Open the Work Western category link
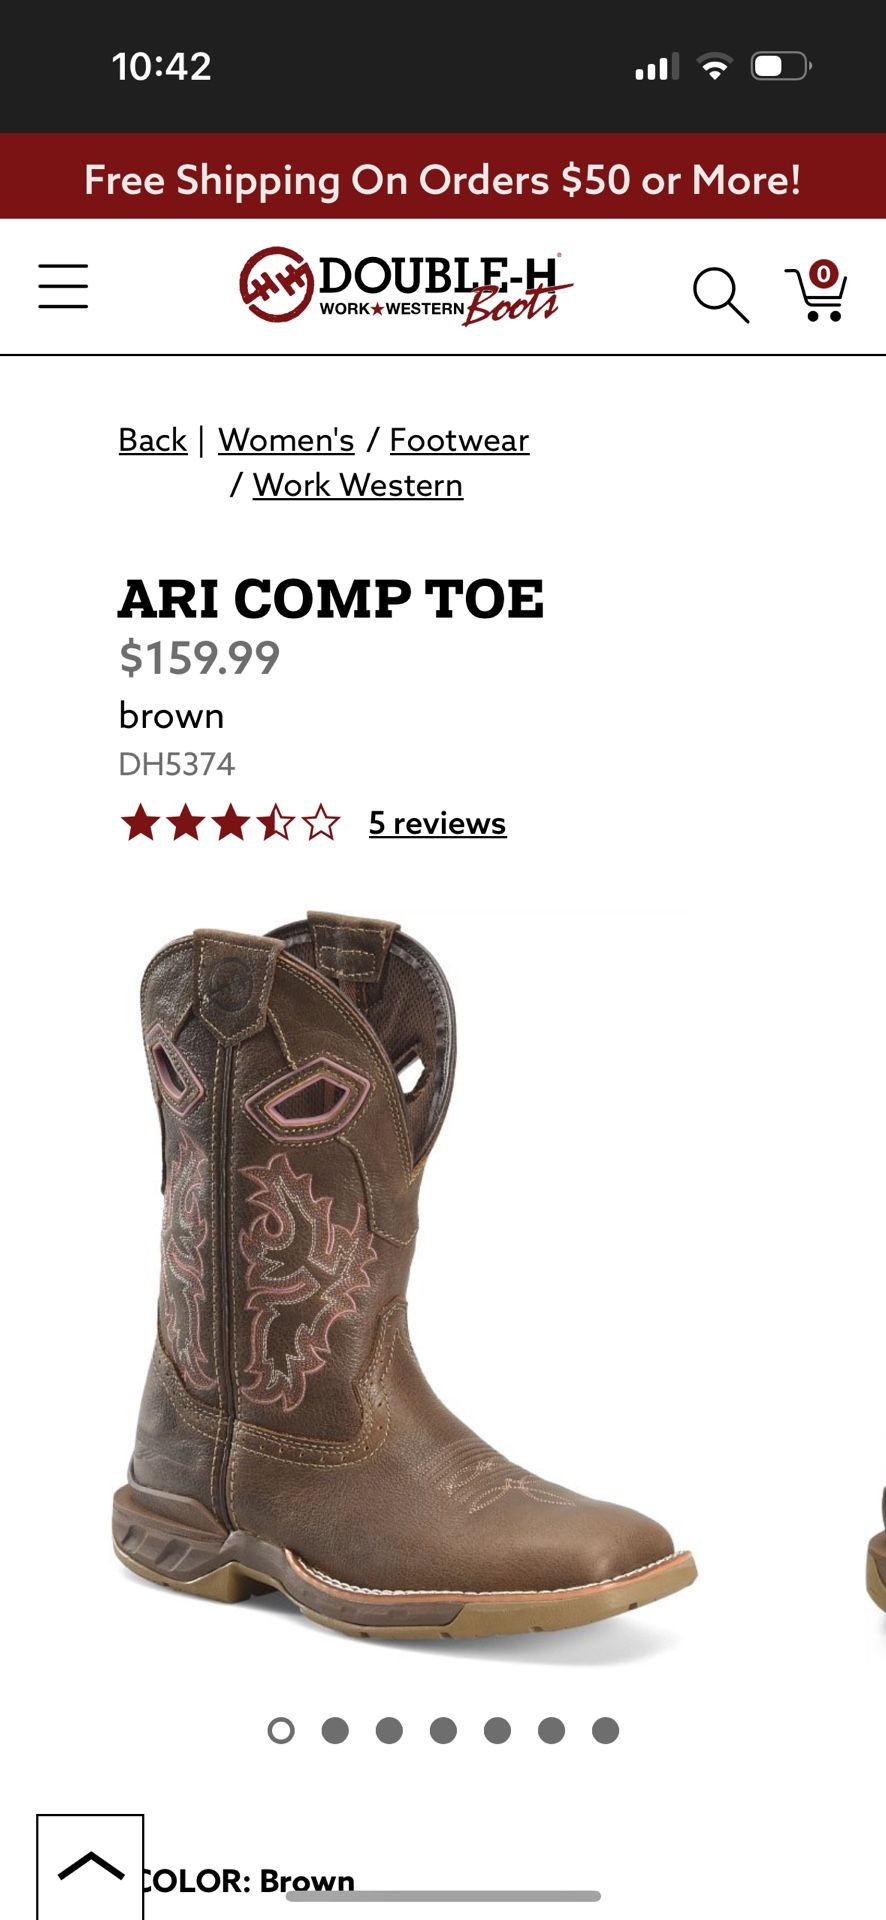The width and height of the screenshot is (886, 1920). click(358, 485)
